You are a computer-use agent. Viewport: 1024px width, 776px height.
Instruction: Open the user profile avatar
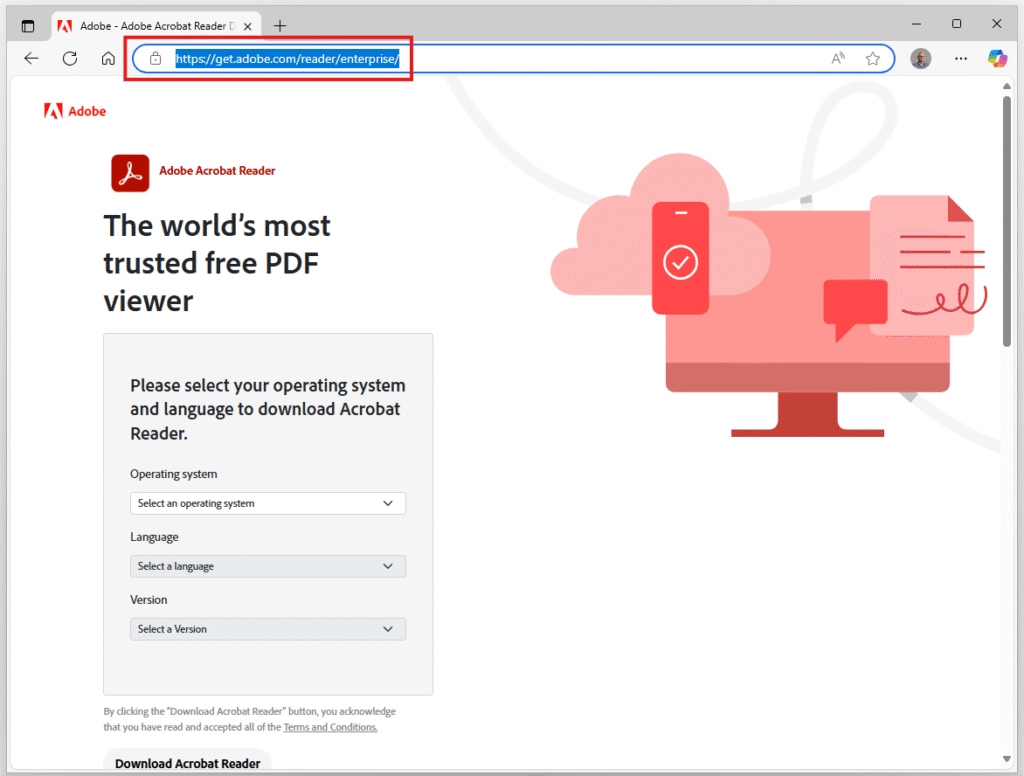point(921,58)
